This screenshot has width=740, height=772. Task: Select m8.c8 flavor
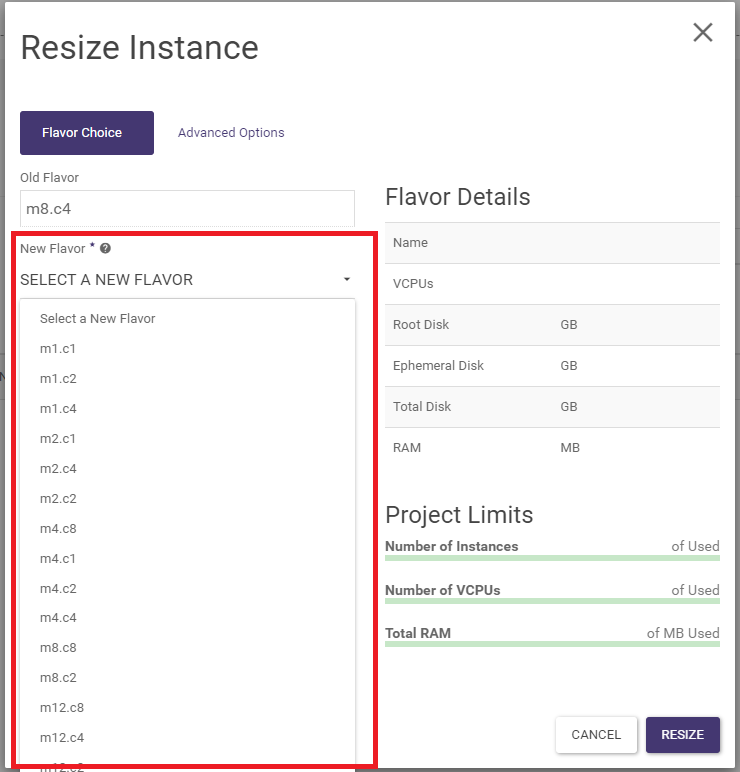tap(58, 648)
